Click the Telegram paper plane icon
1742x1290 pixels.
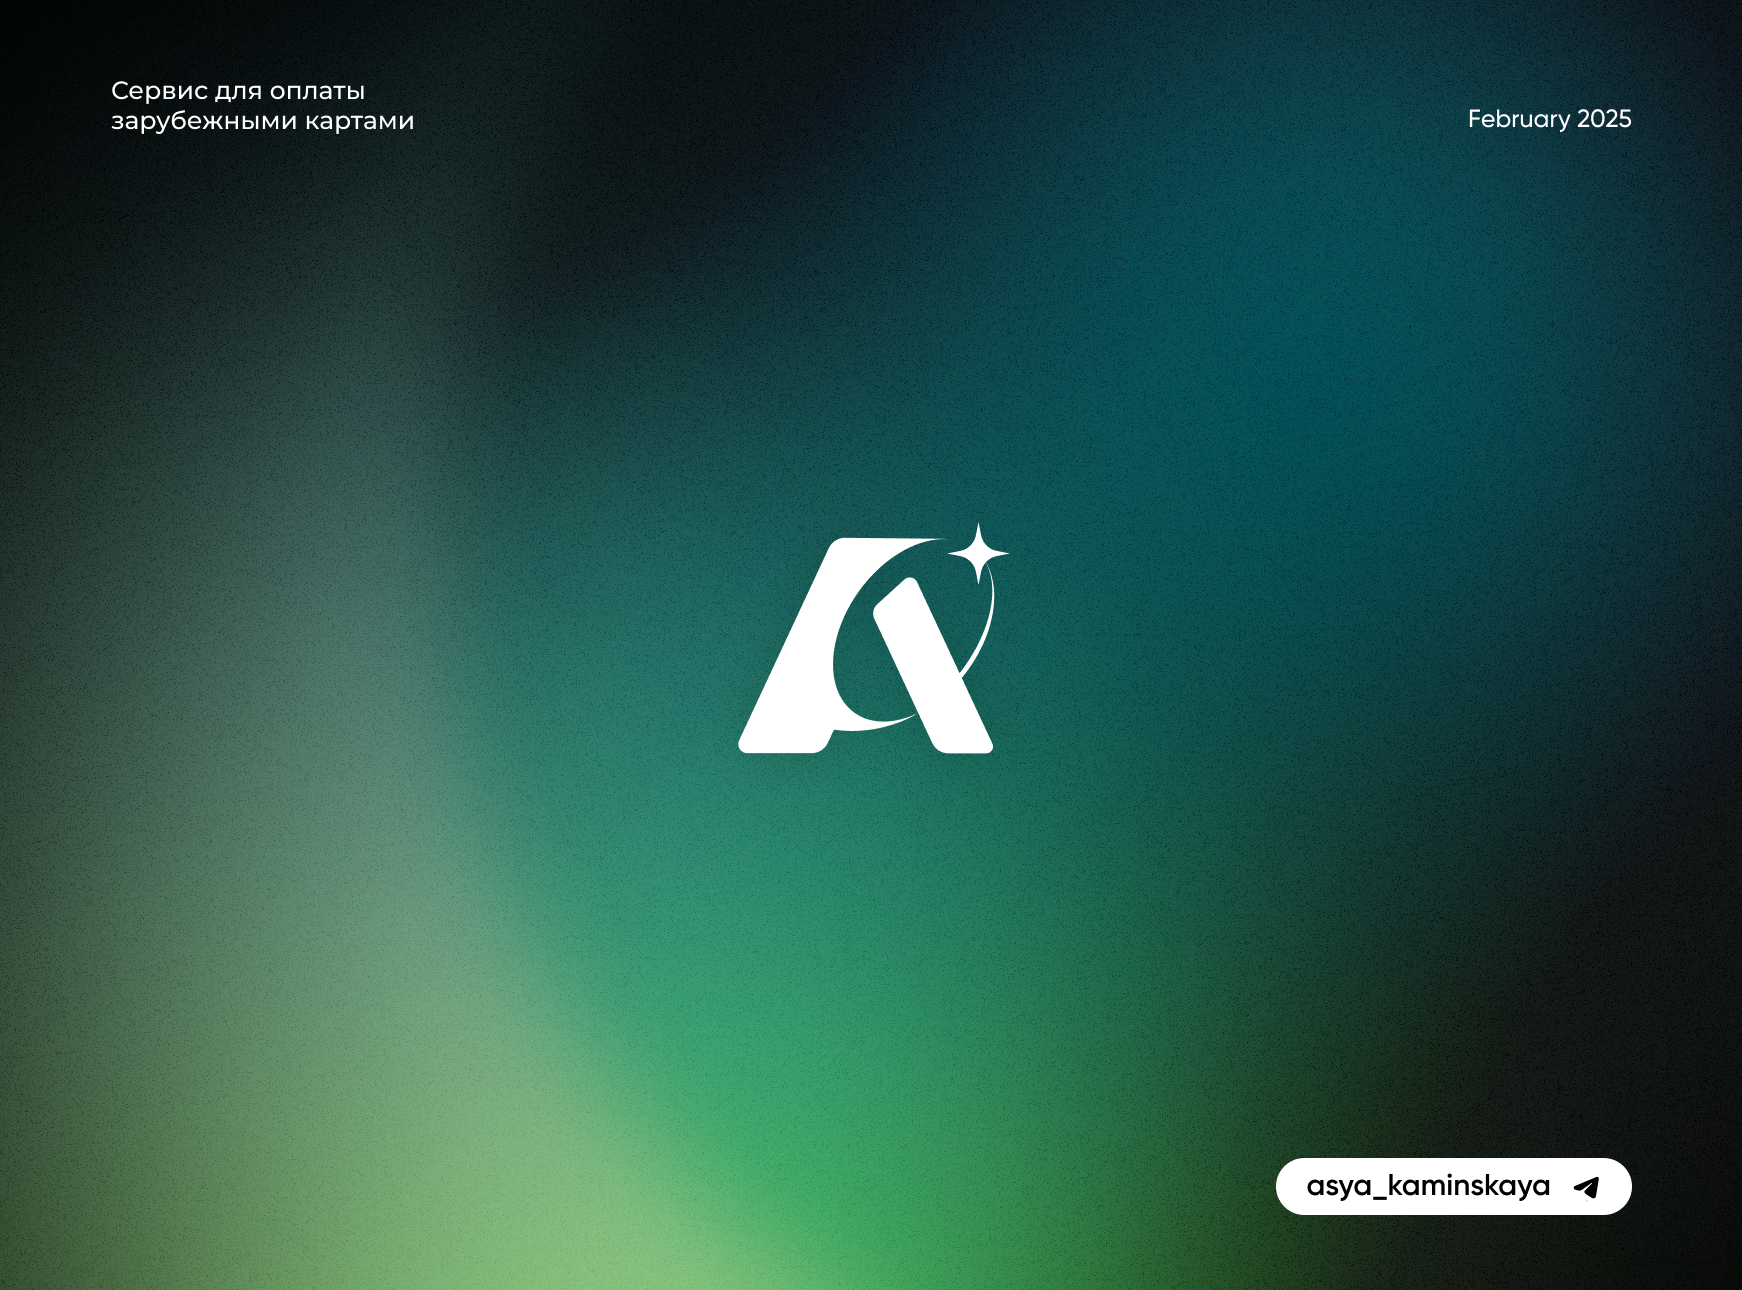[1587, 1187]
